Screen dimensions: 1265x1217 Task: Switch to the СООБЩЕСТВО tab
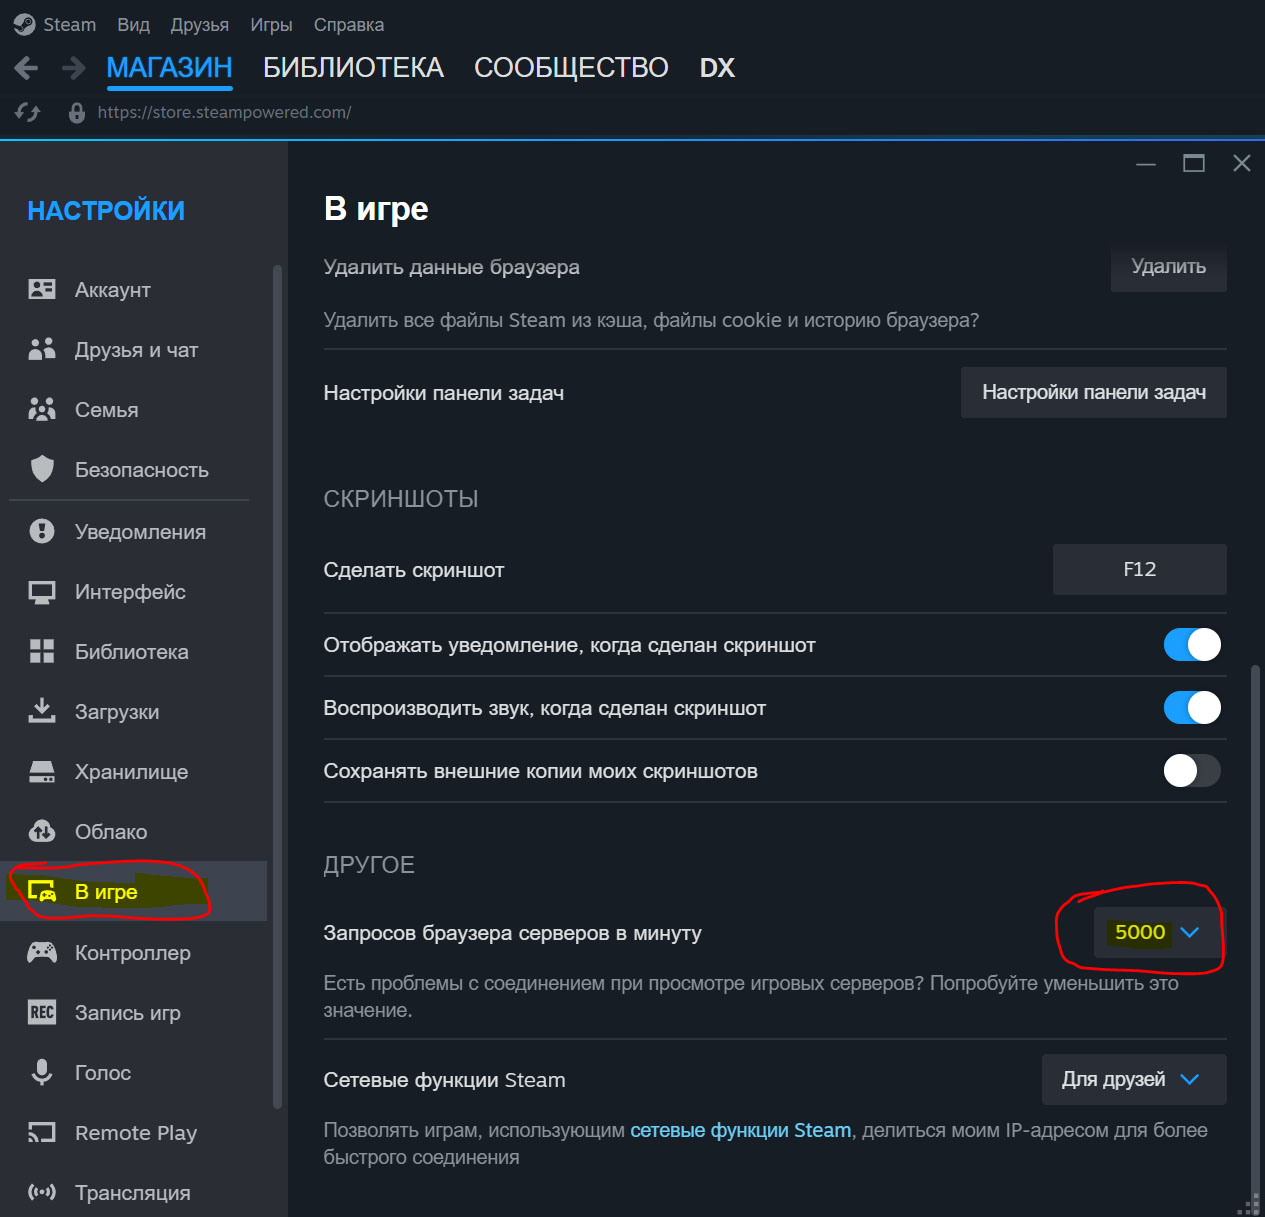(571, 68)
